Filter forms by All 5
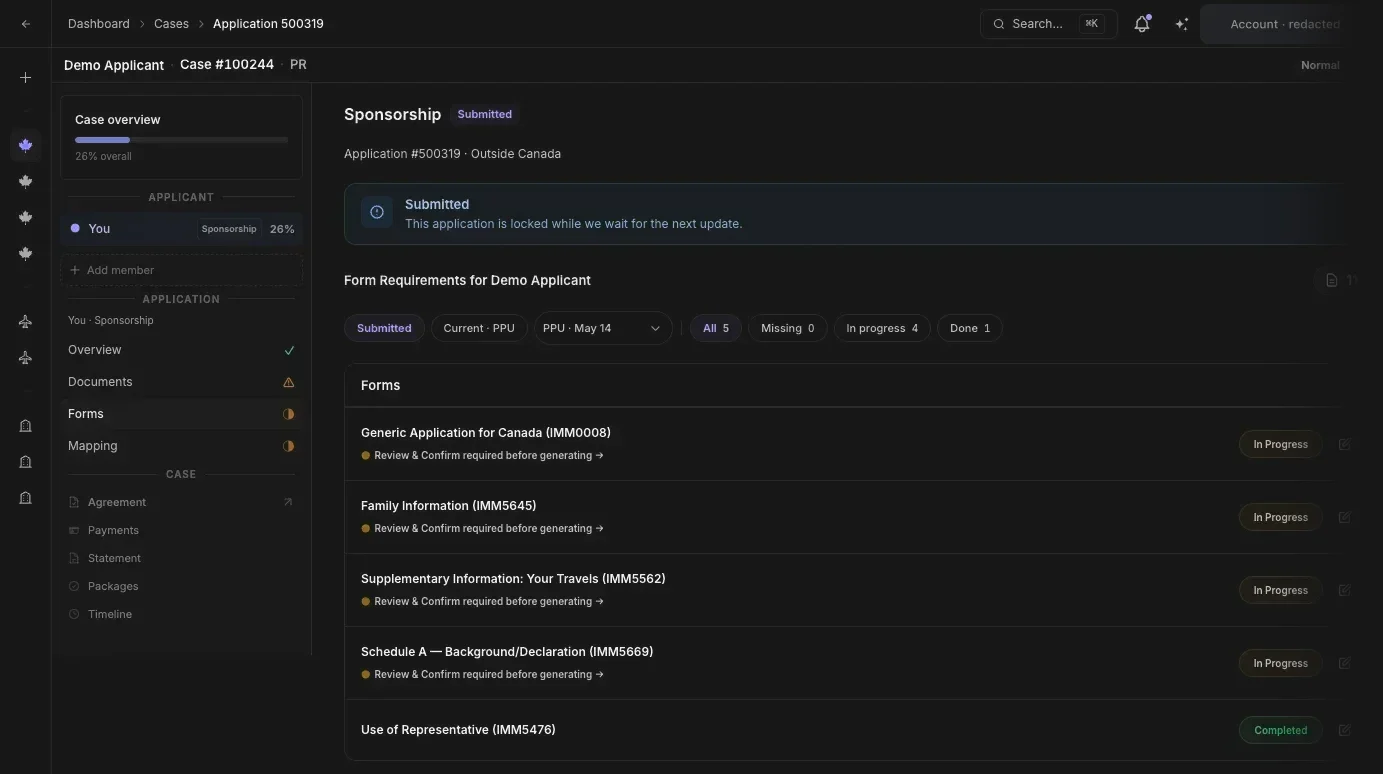This screenshot has width=1383, height=774. tap(716, 328)
